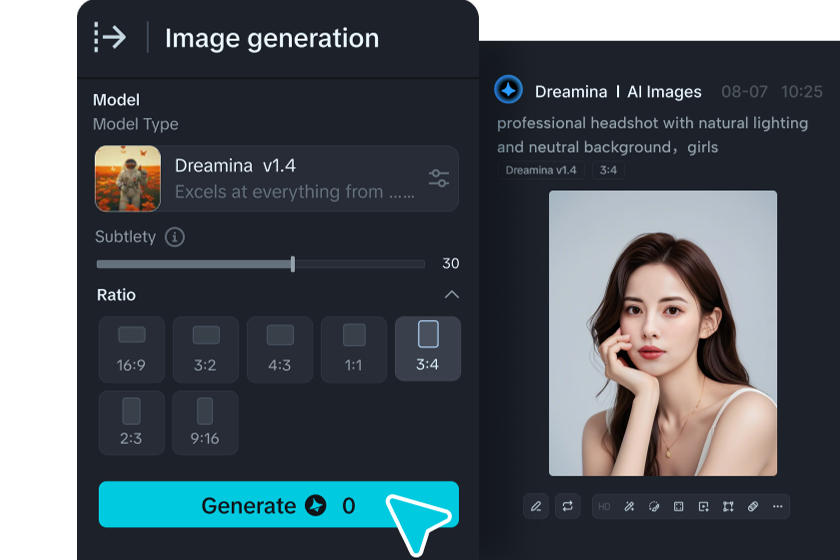Click the 3:4 tag under prompt

pyautogui.click(x=608, y=170)
